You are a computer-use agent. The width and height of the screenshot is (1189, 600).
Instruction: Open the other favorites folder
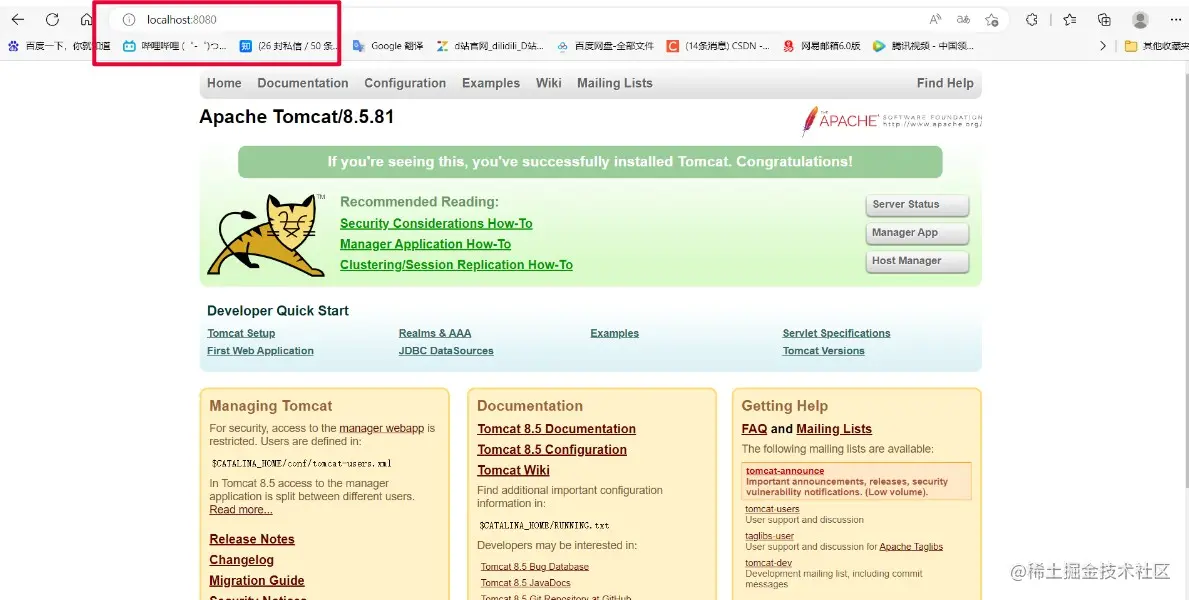[1156, 46]
